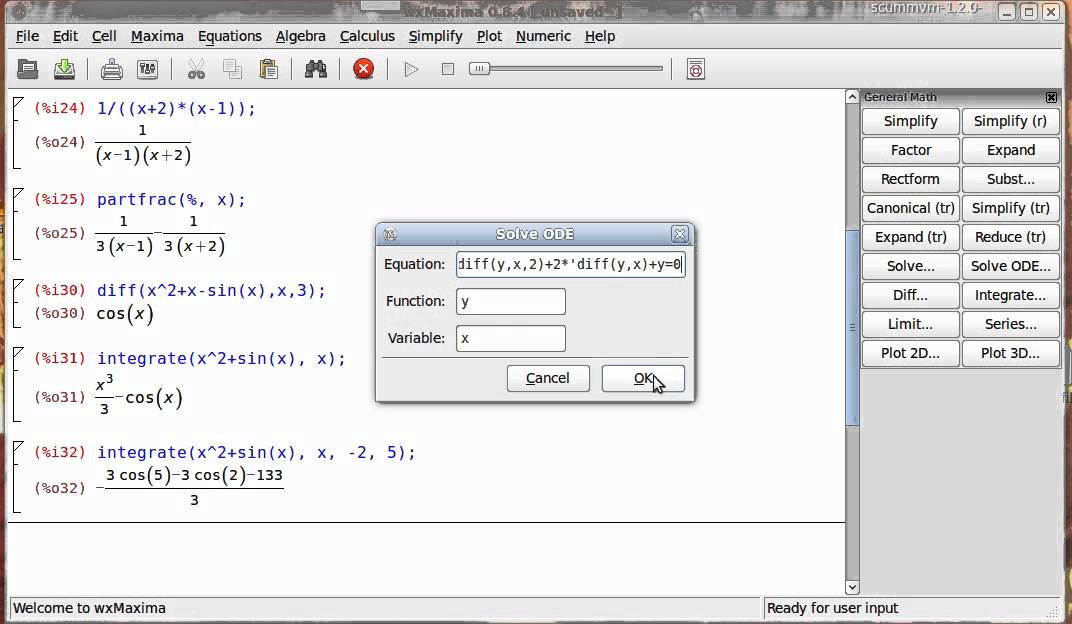Click the Variable input field

[x=511, y=338]
